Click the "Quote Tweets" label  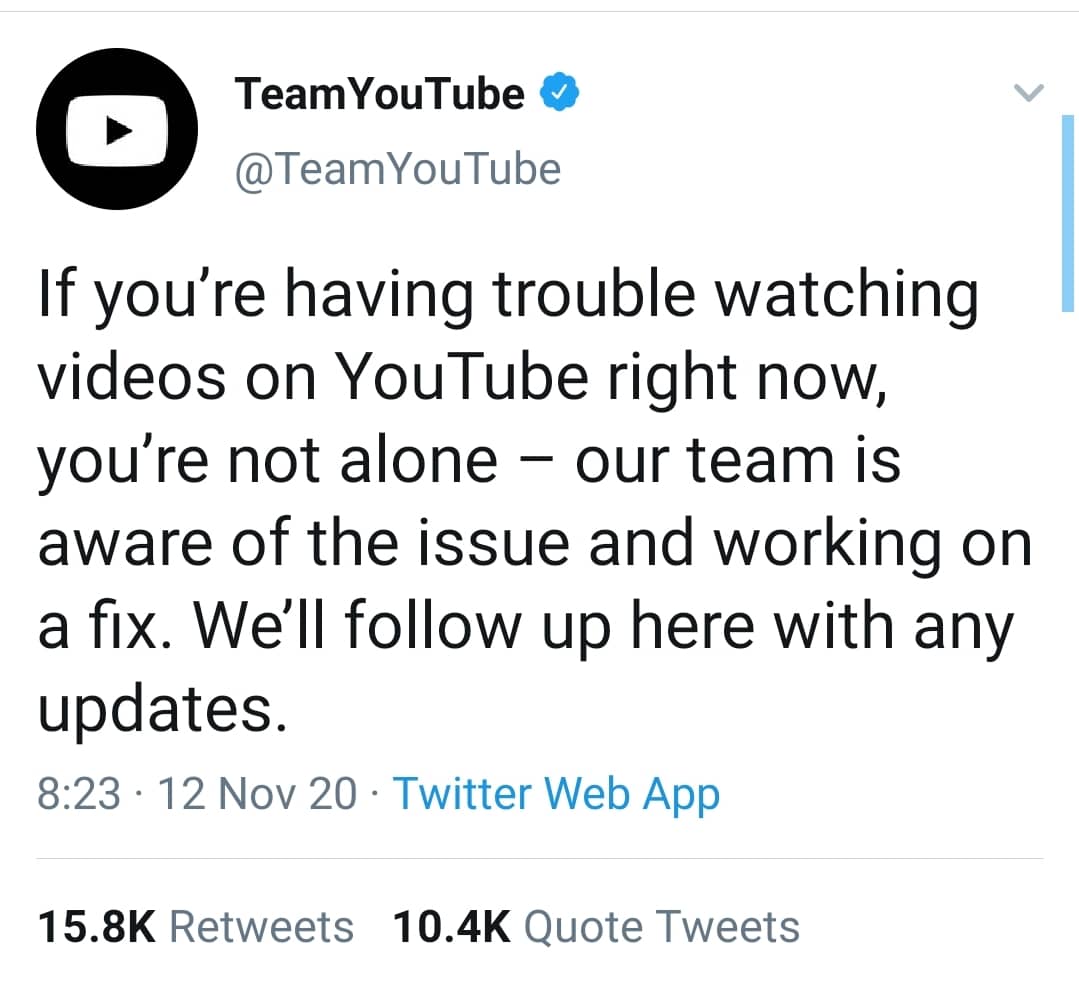(662, 927)
